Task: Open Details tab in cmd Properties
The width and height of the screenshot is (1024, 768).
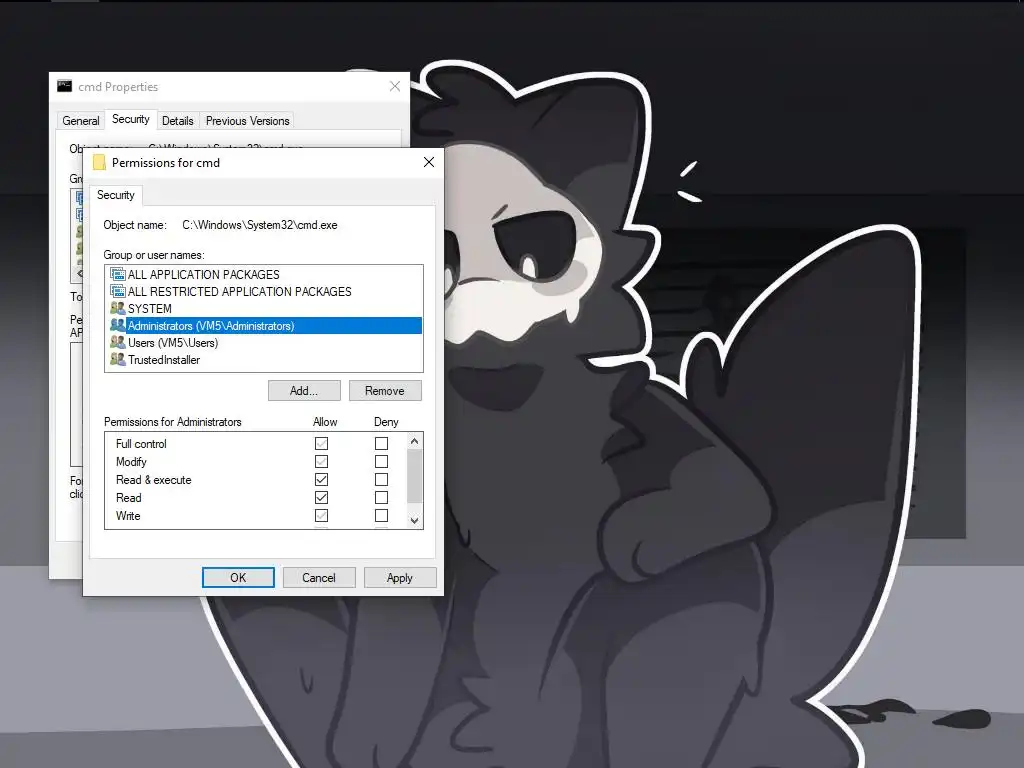Action: (x=178, y=121)
